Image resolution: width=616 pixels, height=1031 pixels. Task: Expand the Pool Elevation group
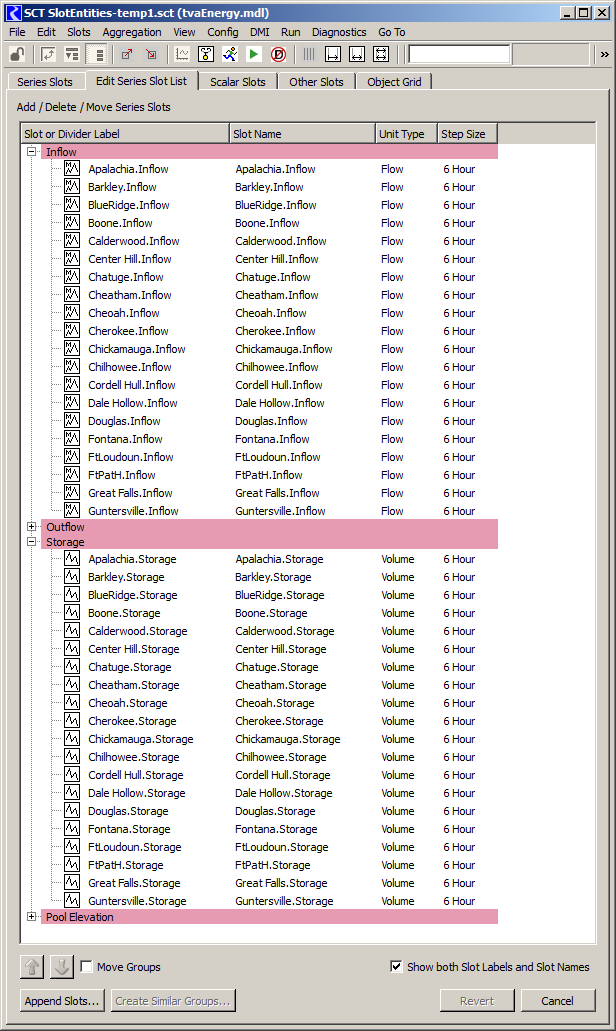(x=31, y=916)
